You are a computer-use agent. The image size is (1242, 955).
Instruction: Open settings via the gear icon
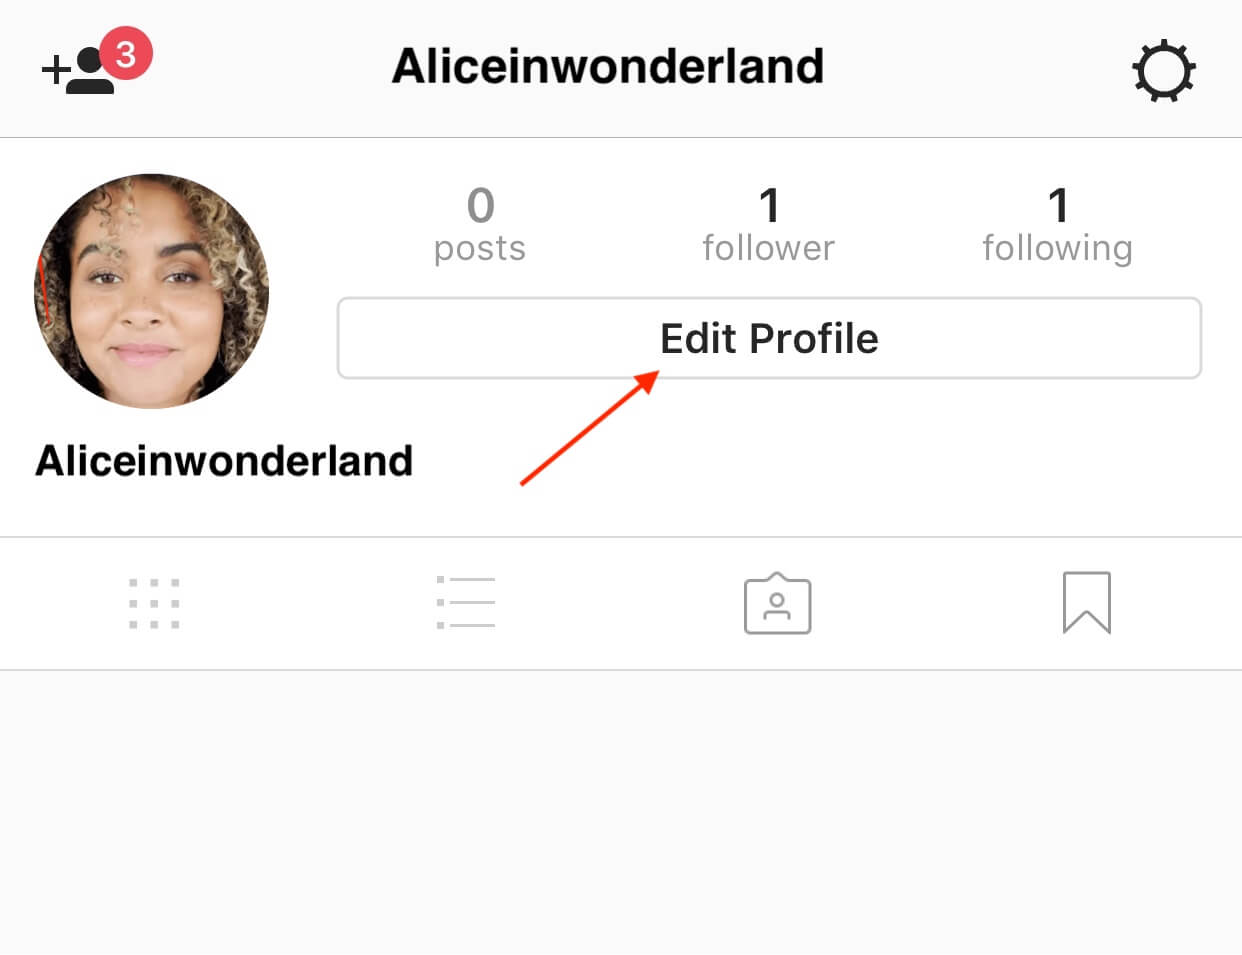1163,71
